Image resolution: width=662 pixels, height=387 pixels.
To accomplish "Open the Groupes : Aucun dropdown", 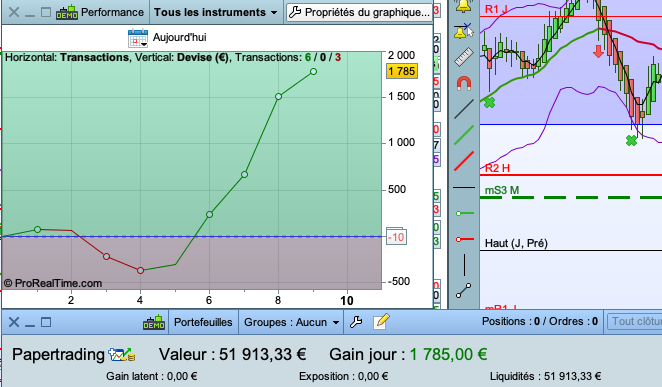I will pos(291,322).
